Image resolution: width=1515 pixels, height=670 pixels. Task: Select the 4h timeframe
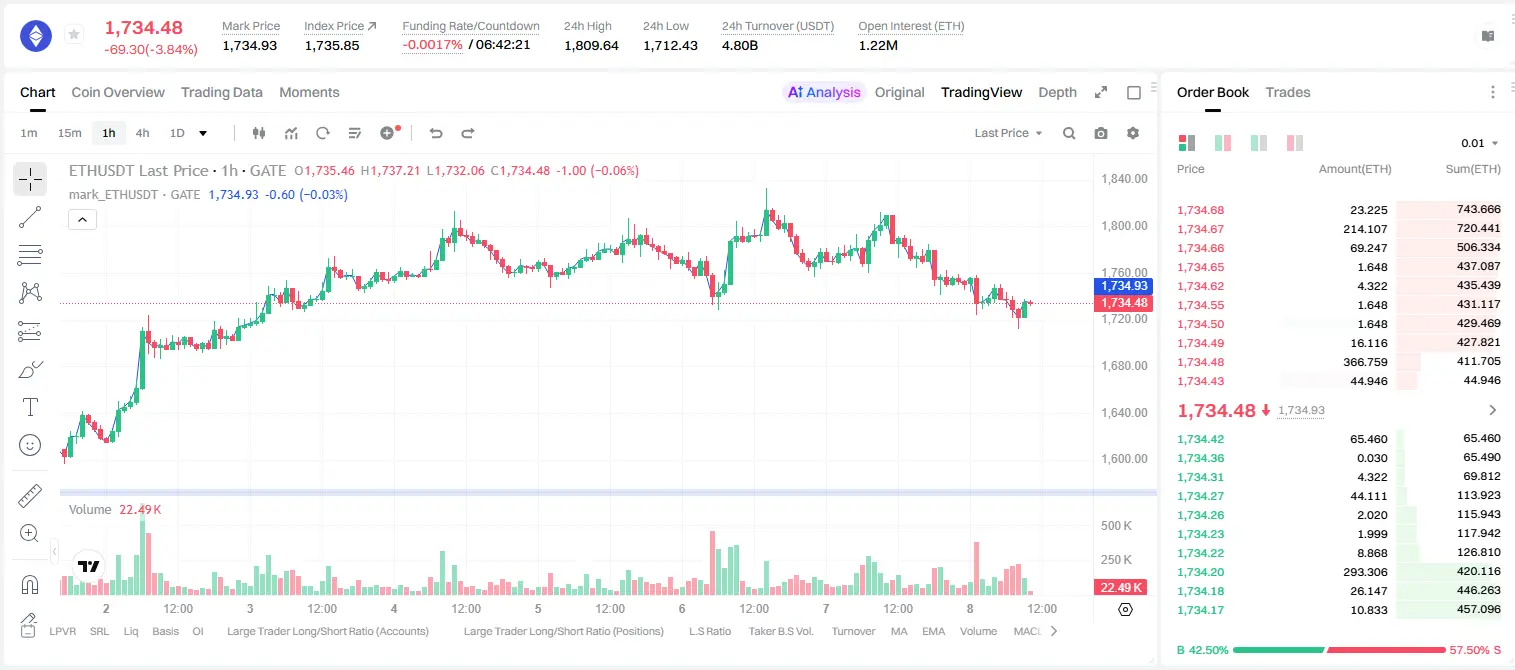[142, 133]
